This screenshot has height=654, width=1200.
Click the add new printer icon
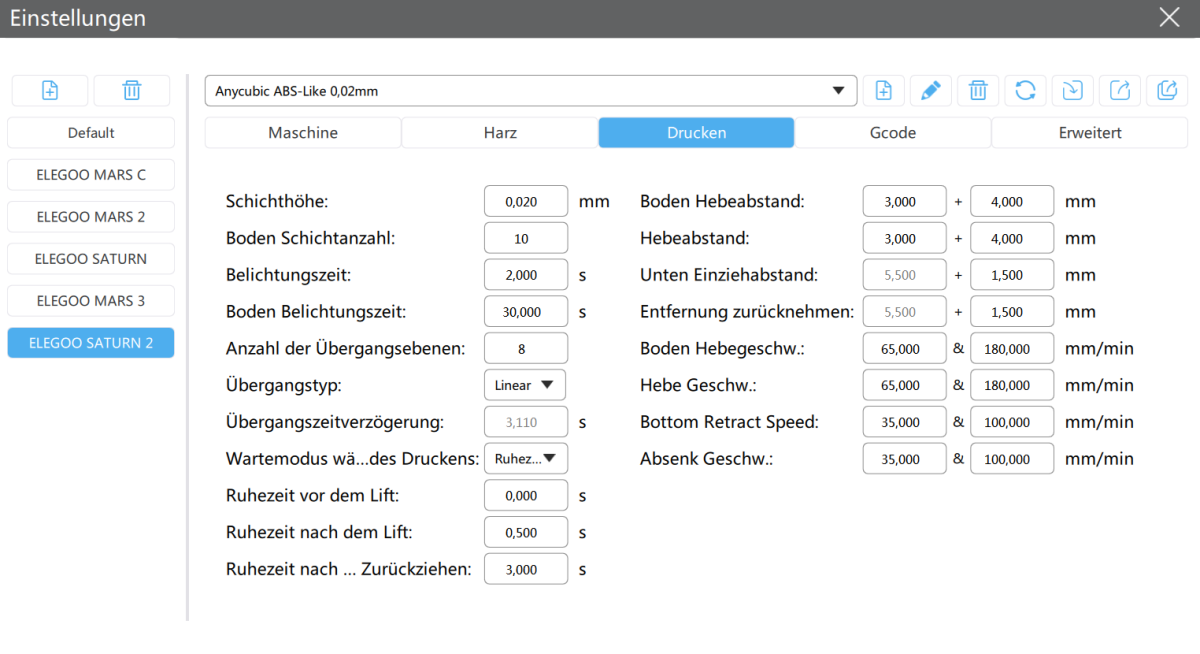click(x=50, y=91)
